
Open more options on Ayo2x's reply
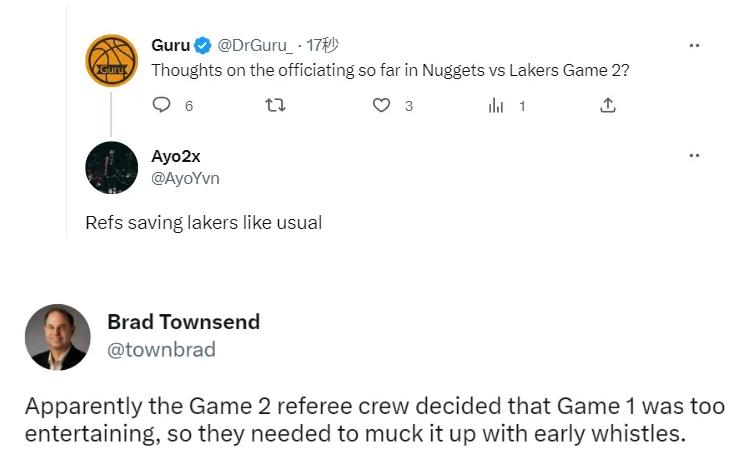(x=694, y=156)
